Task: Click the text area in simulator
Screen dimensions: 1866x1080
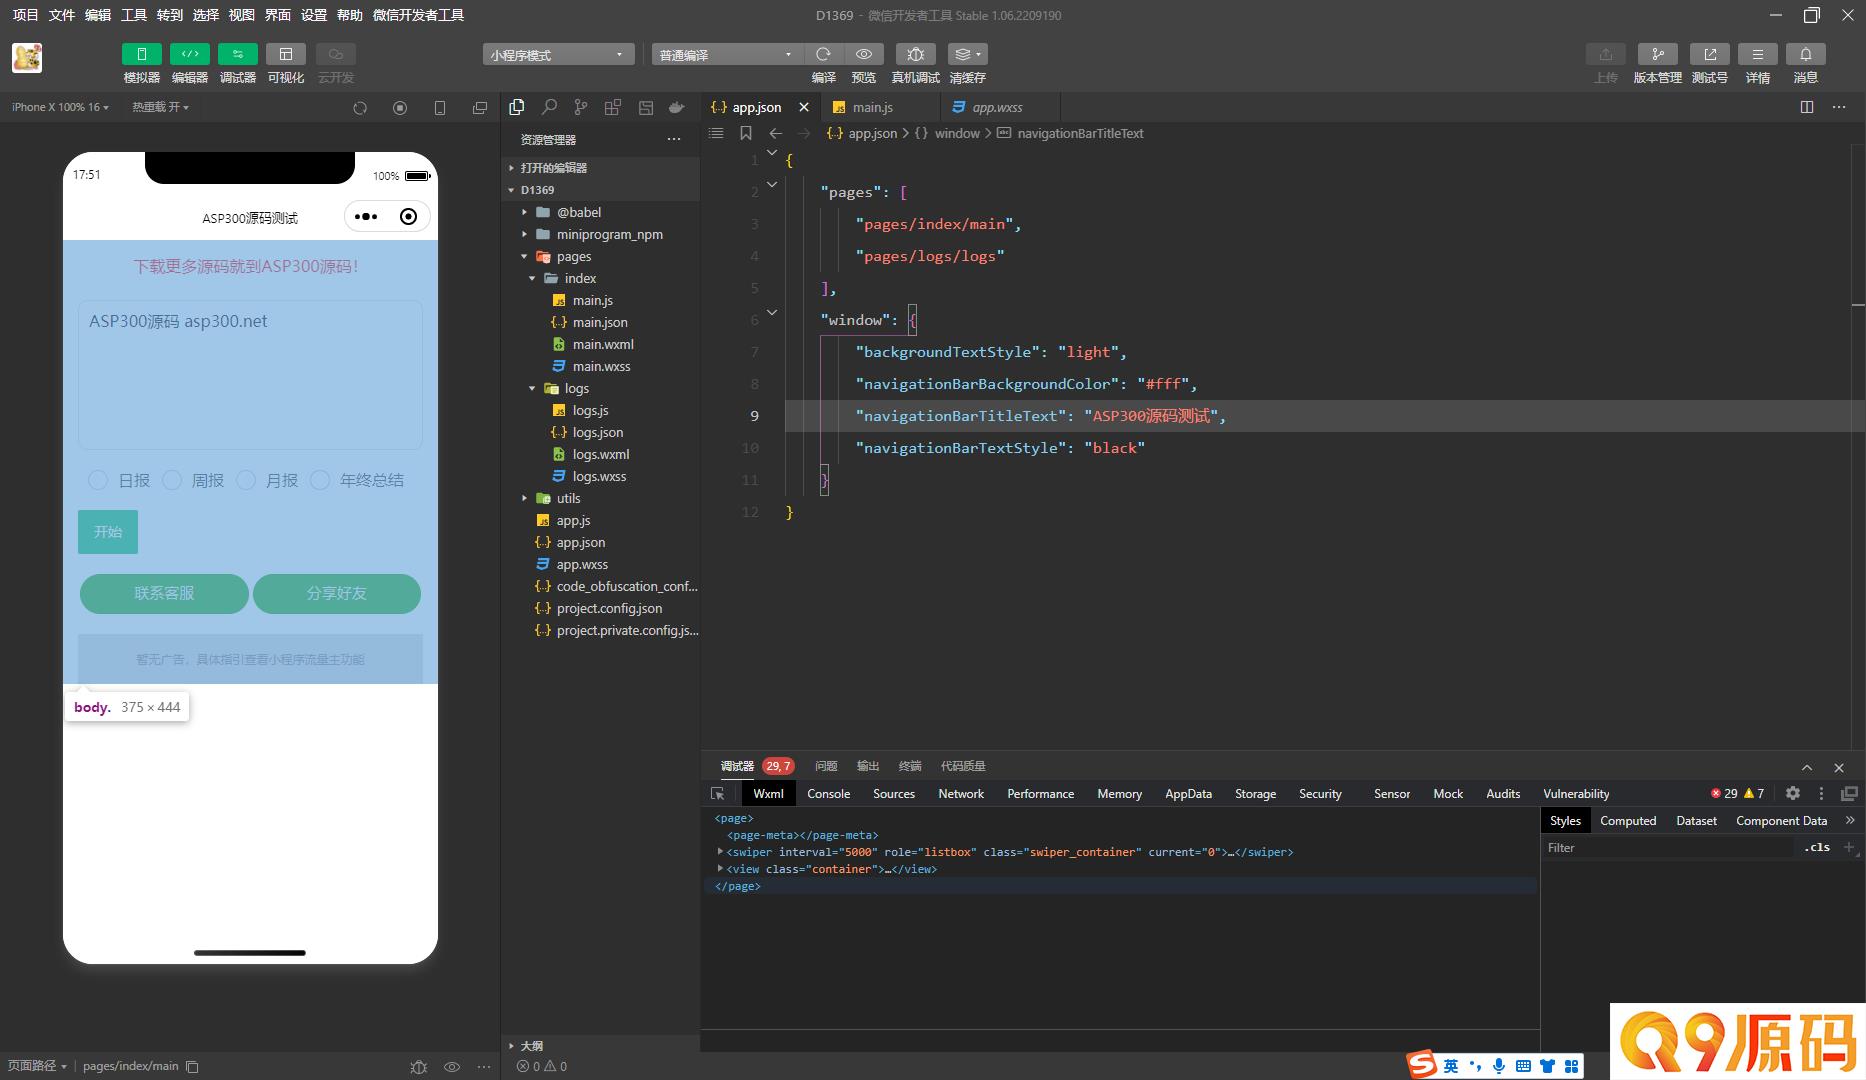Action: coord(250,375)
